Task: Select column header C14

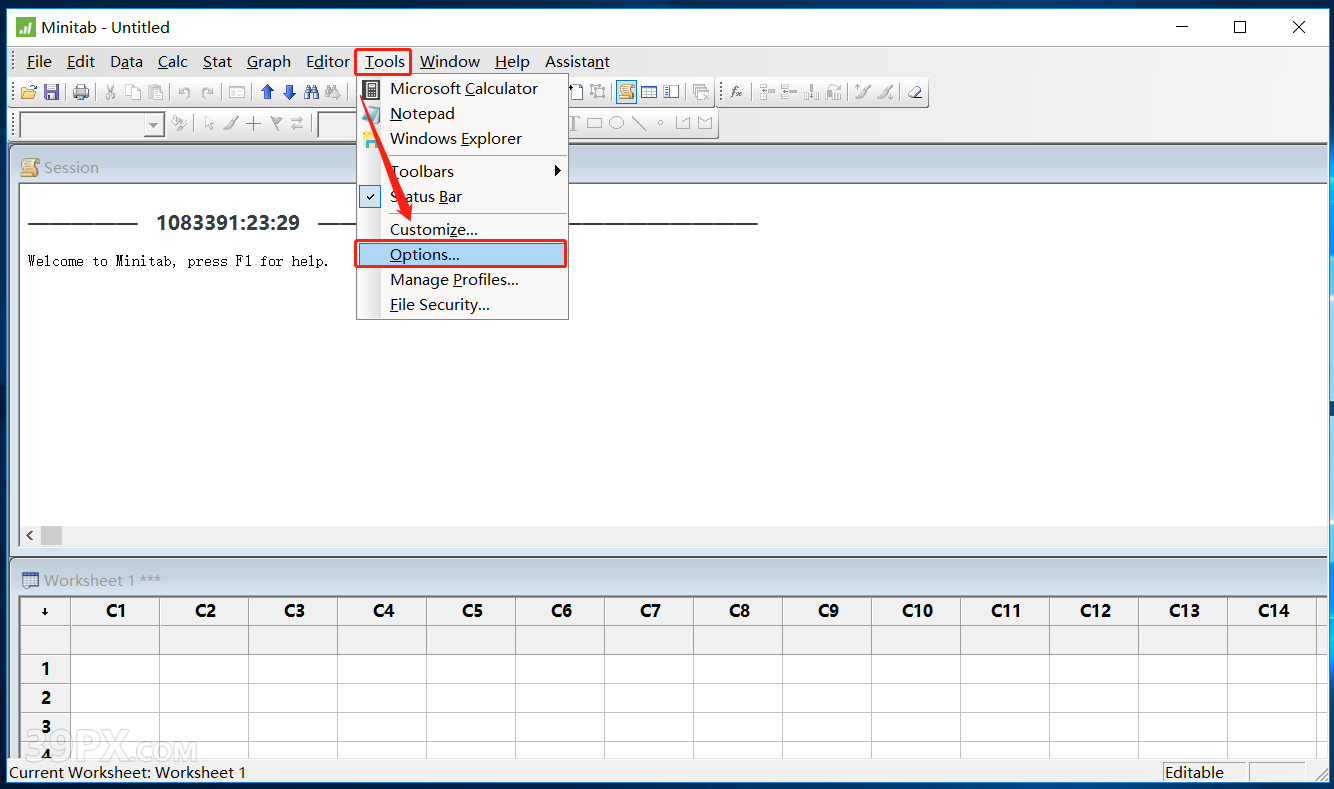Action: [1273, 611]
